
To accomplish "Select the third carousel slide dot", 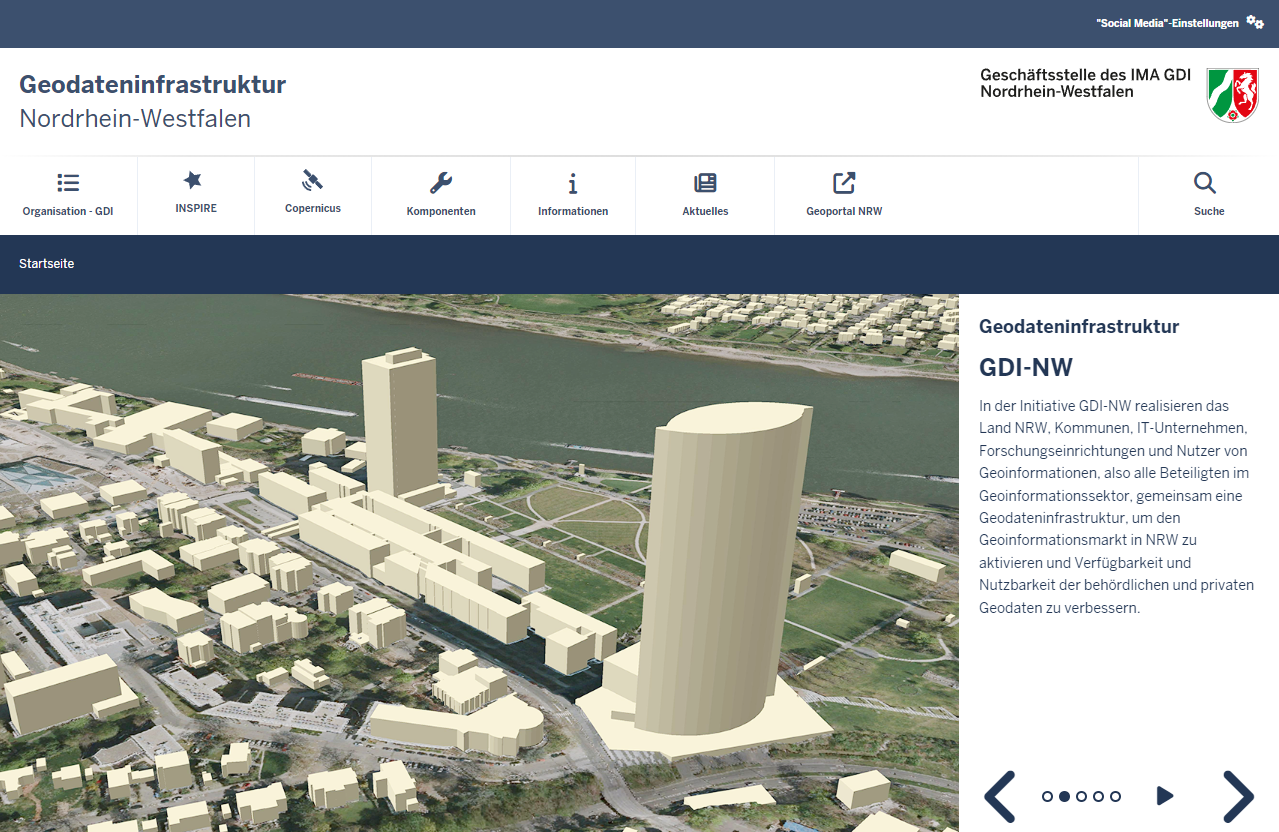I will 1081,797.
